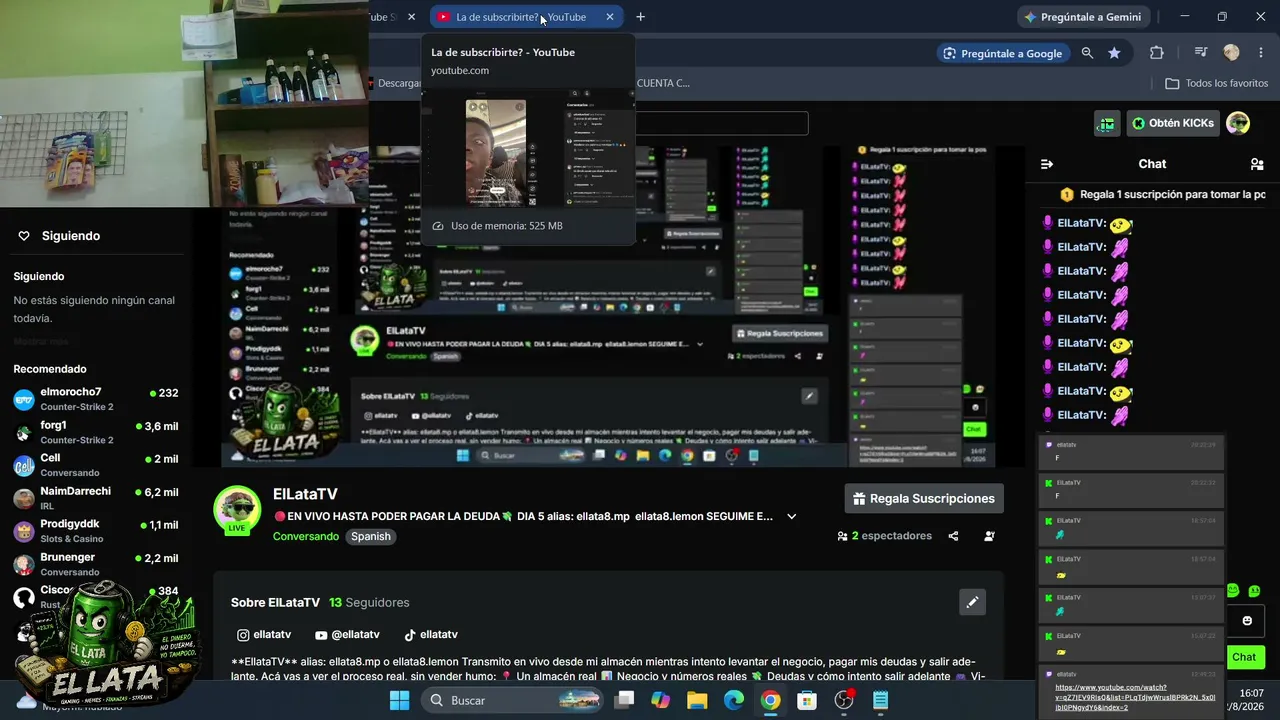Viewport: 1280px width, 720px height.
Task: Open Chrome media controls icon
Action: click(x=1201, y=53)
